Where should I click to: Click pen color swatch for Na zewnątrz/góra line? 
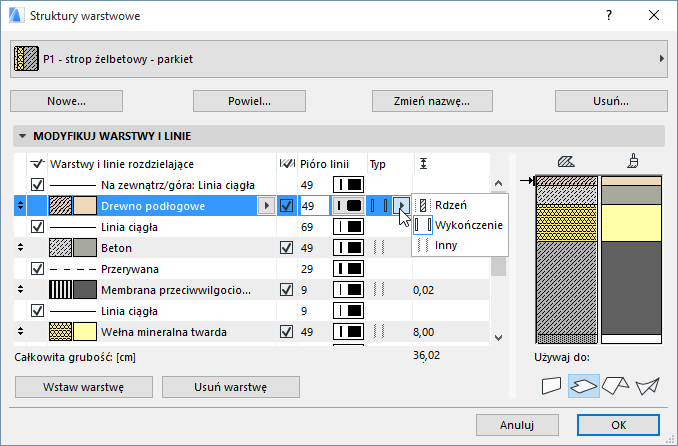pos(348,185)
